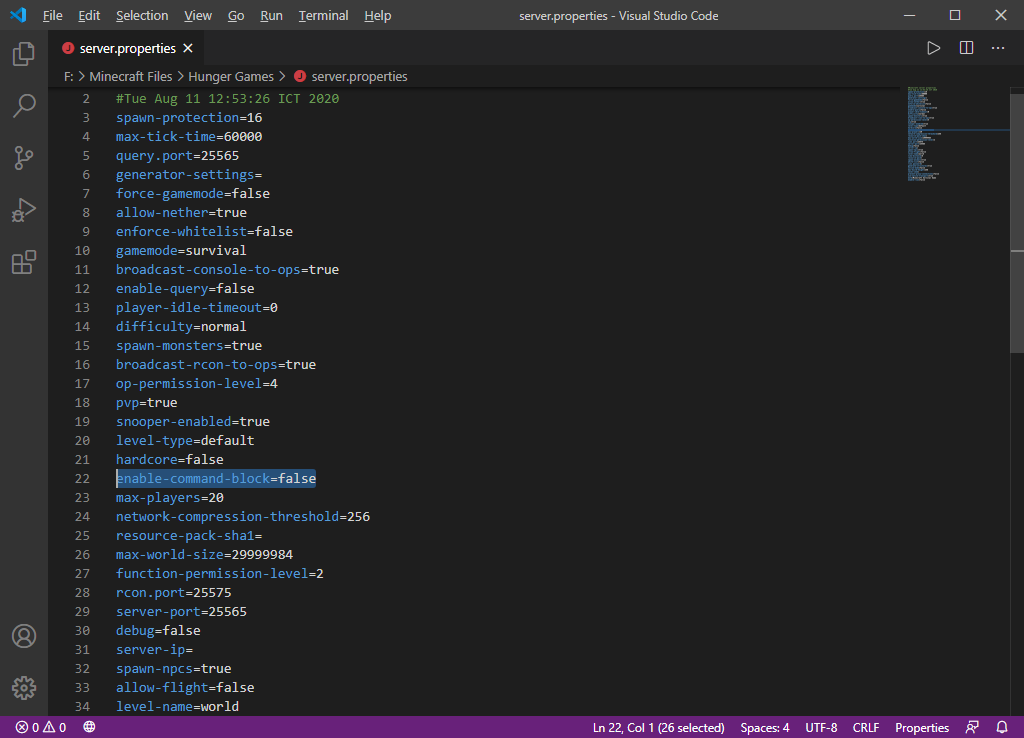Close the server.properties tab

coord(188,48)
